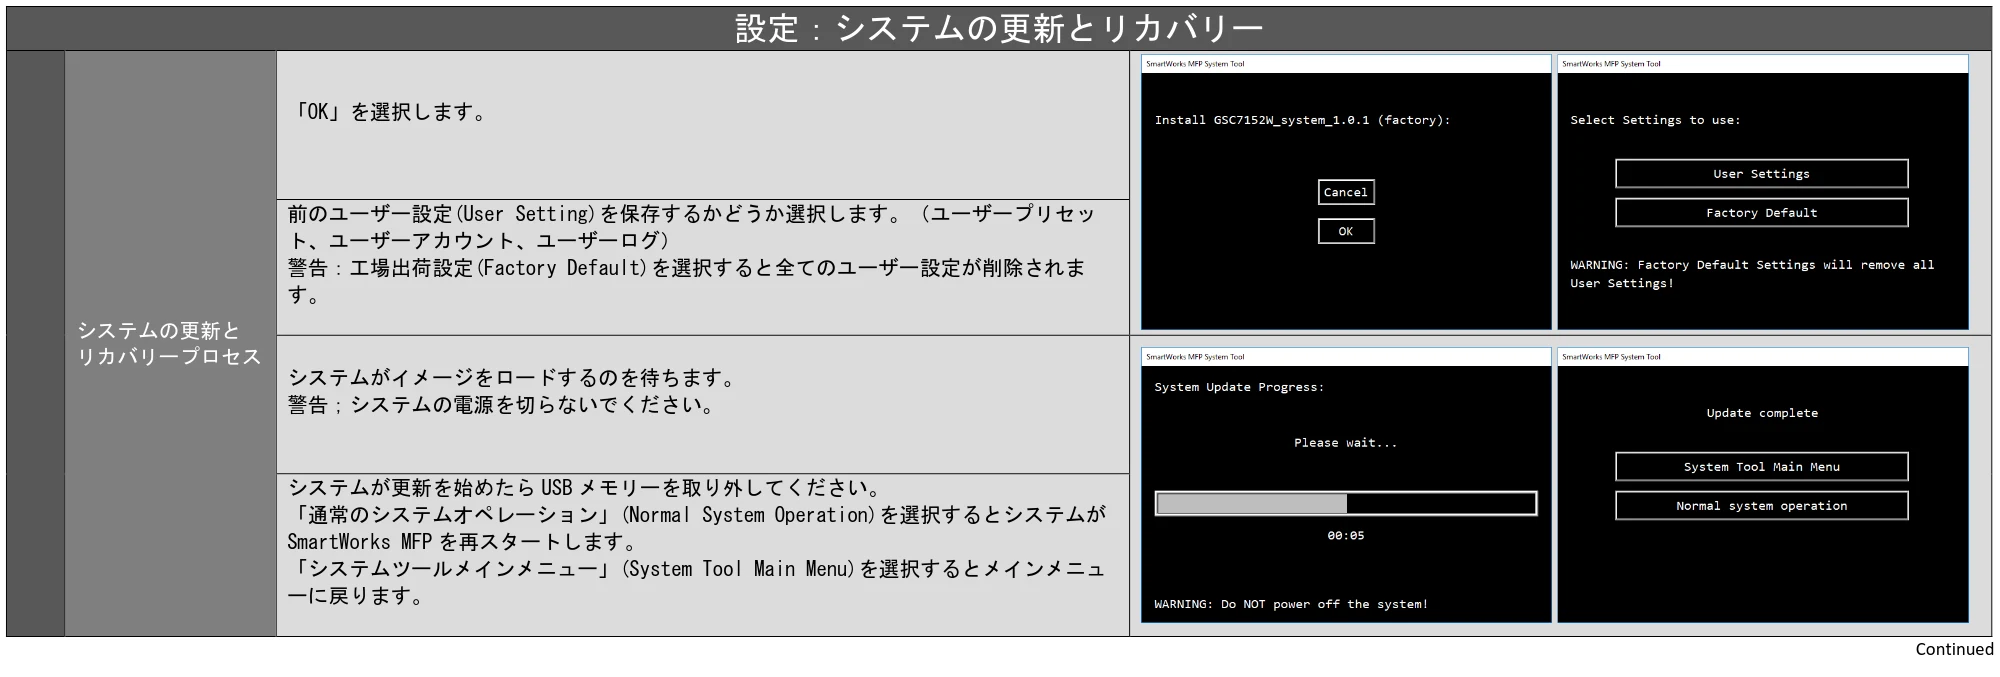Click the 00:05 elapsed time text
The image size is (2000, 677).
click(x=1345, y=536)
